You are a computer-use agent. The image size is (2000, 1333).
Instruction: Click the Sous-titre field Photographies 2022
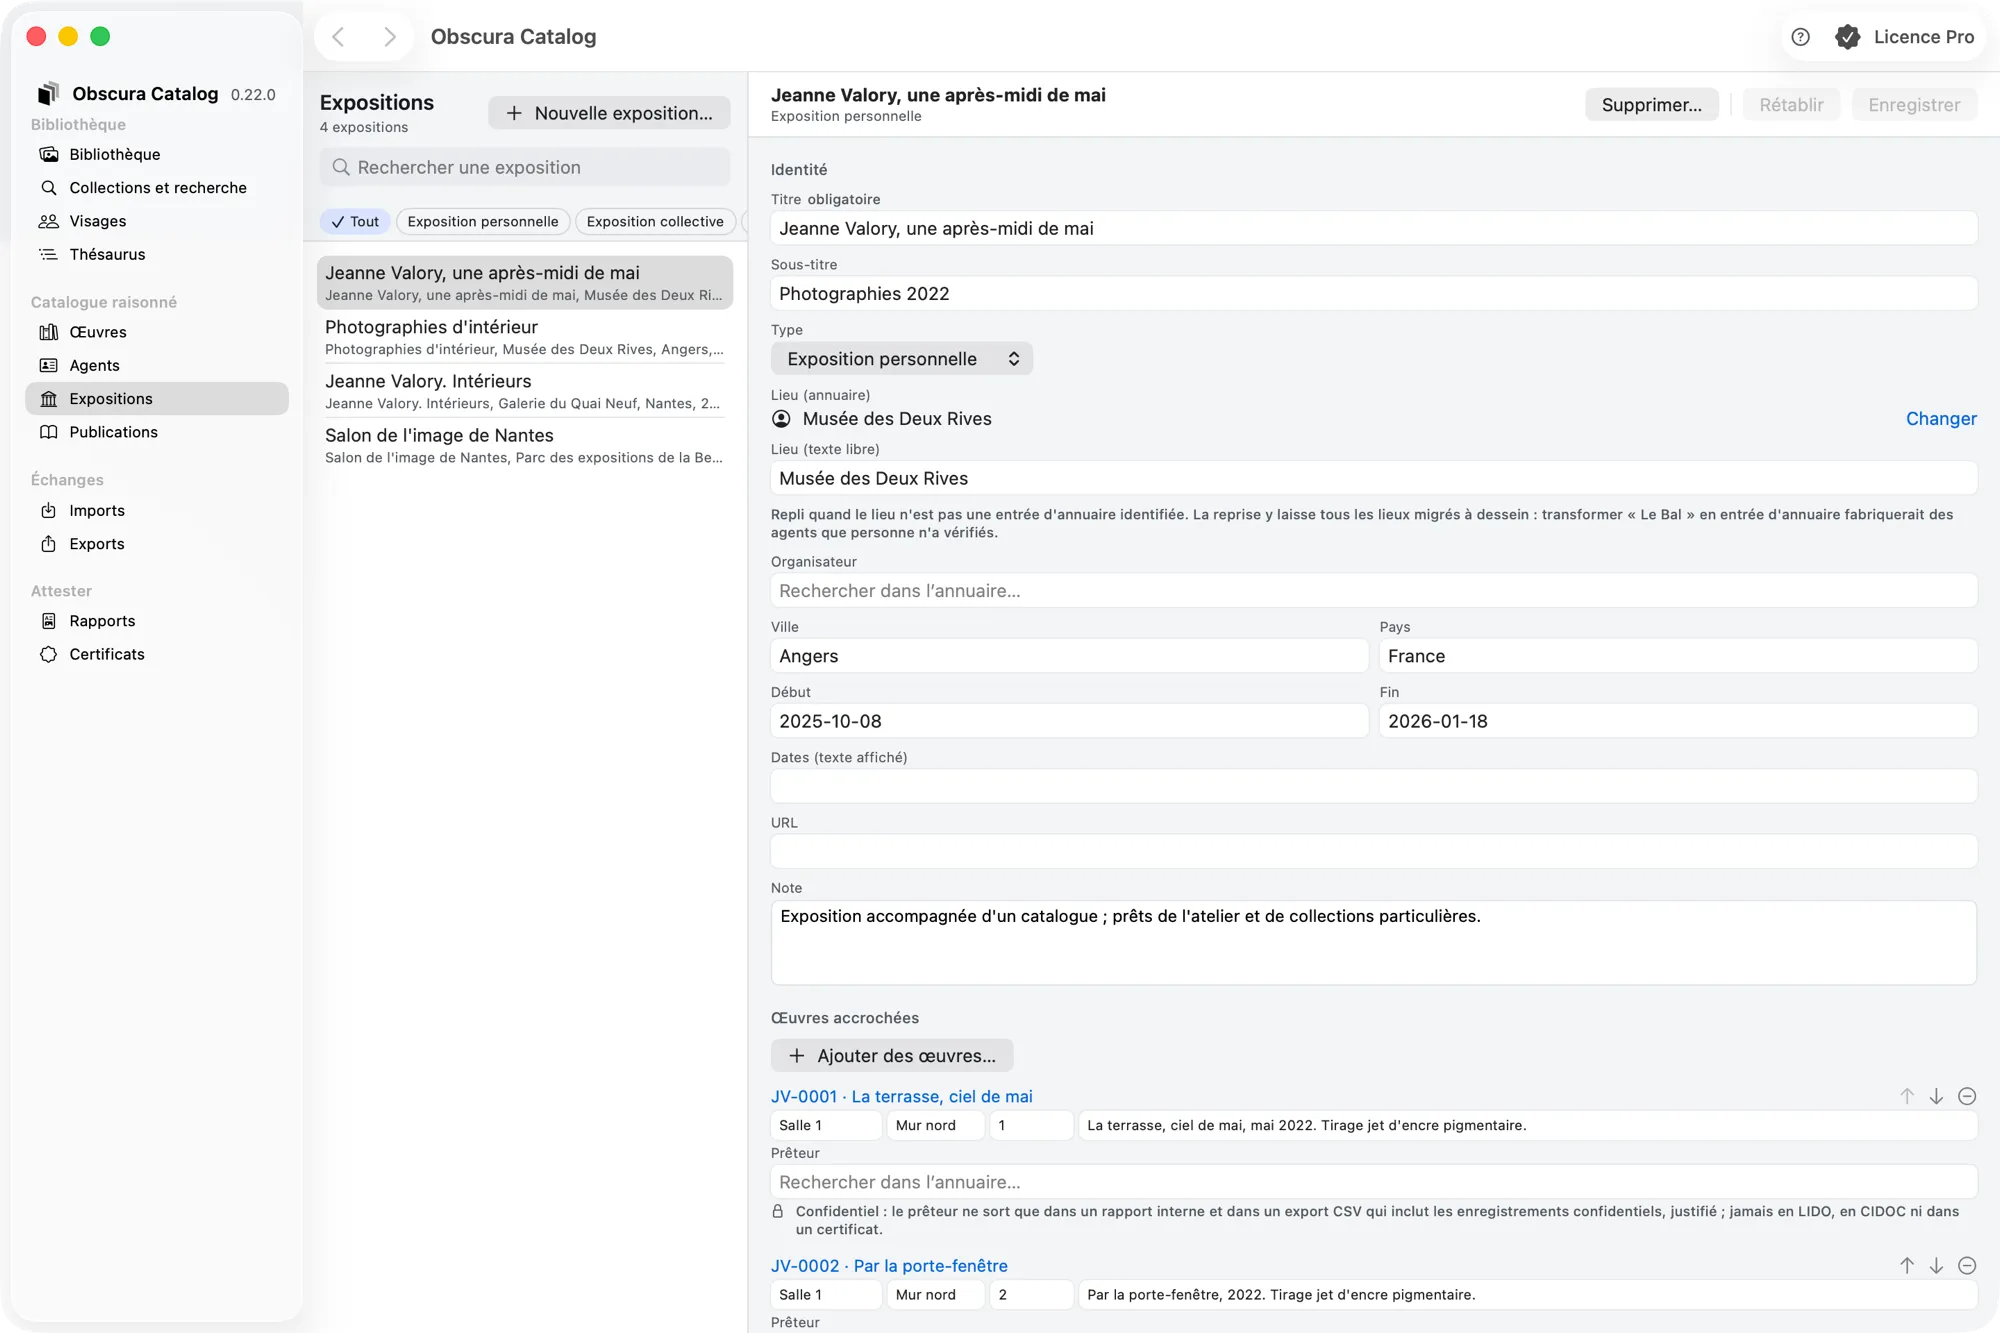tap(1373, 293)
